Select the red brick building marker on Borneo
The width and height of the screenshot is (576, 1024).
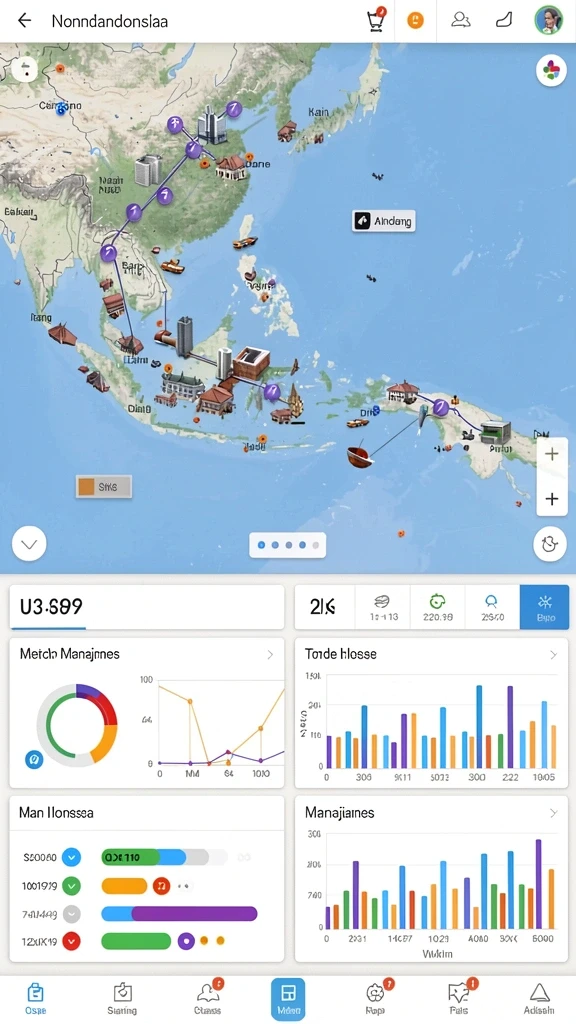251,363
